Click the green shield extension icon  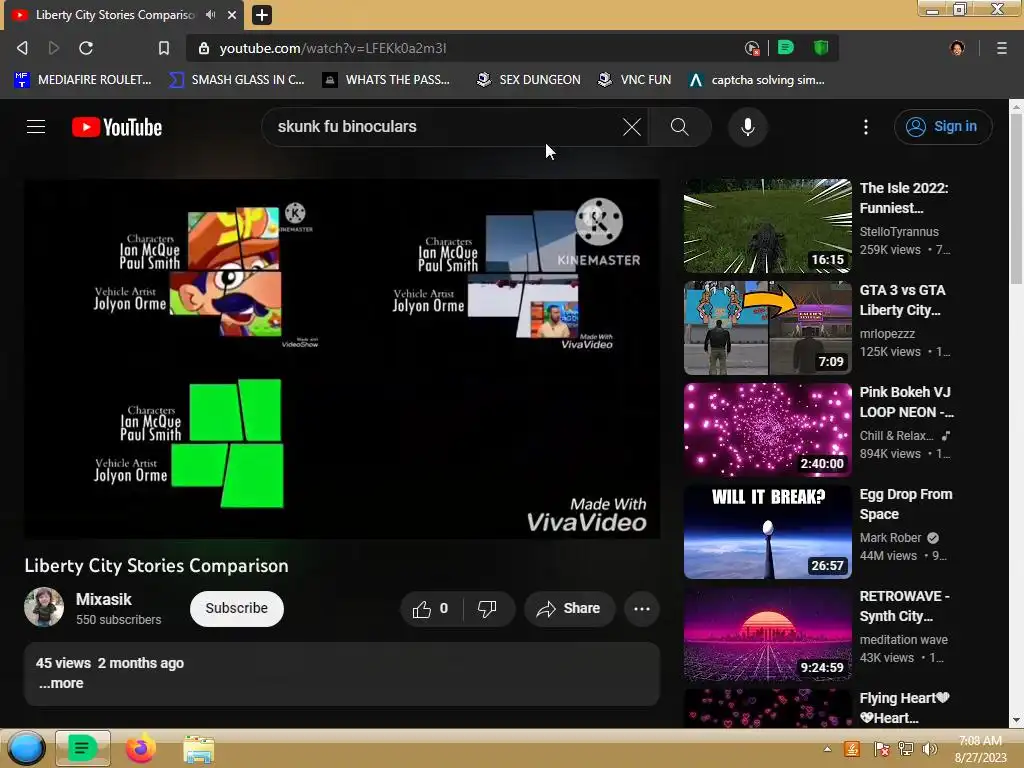click(x=821, y=48)
